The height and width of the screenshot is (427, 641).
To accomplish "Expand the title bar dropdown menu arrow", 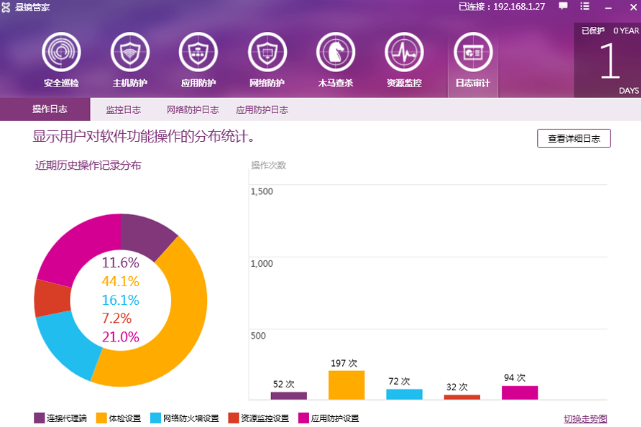I will coord(583,6).
